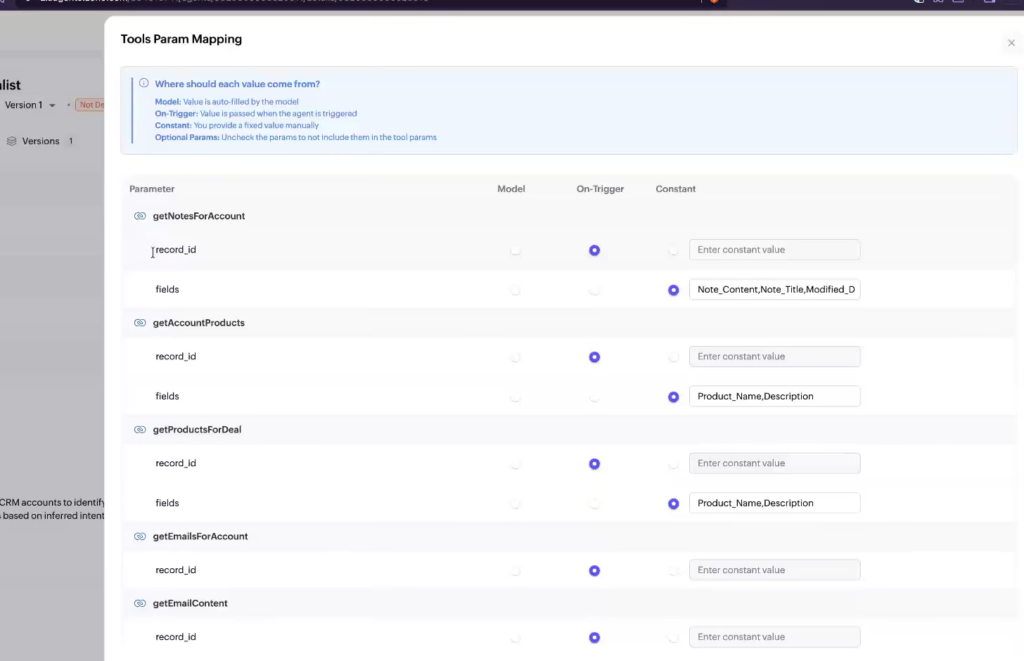Select Constant for getProductsForDeal record_id
This screenshot has width=1024, height=661.
coord(673,464)
